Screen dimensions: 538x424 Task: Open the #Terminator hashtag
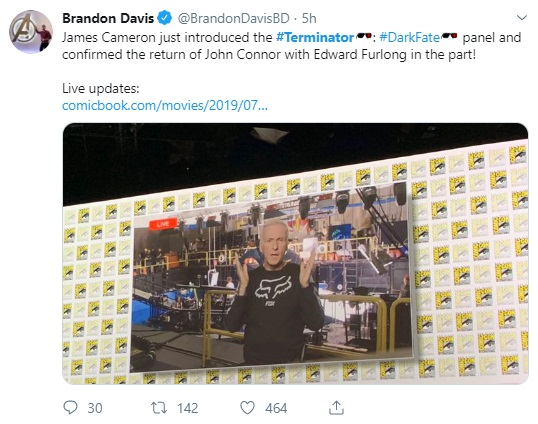click(315, 37)
